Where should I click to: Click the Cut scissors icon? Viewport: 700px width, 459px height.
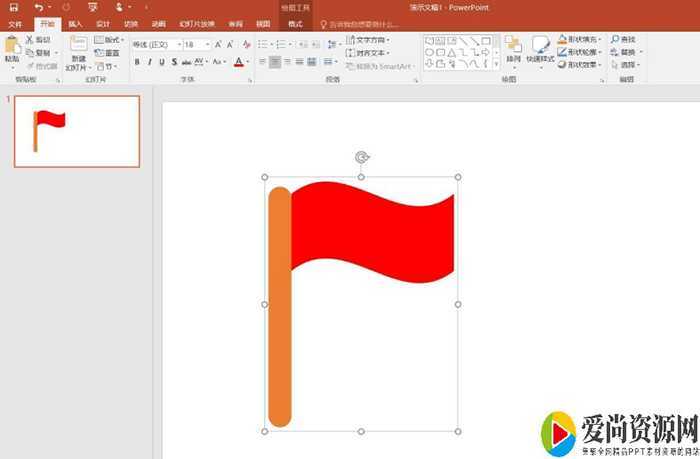coord(29,40)
